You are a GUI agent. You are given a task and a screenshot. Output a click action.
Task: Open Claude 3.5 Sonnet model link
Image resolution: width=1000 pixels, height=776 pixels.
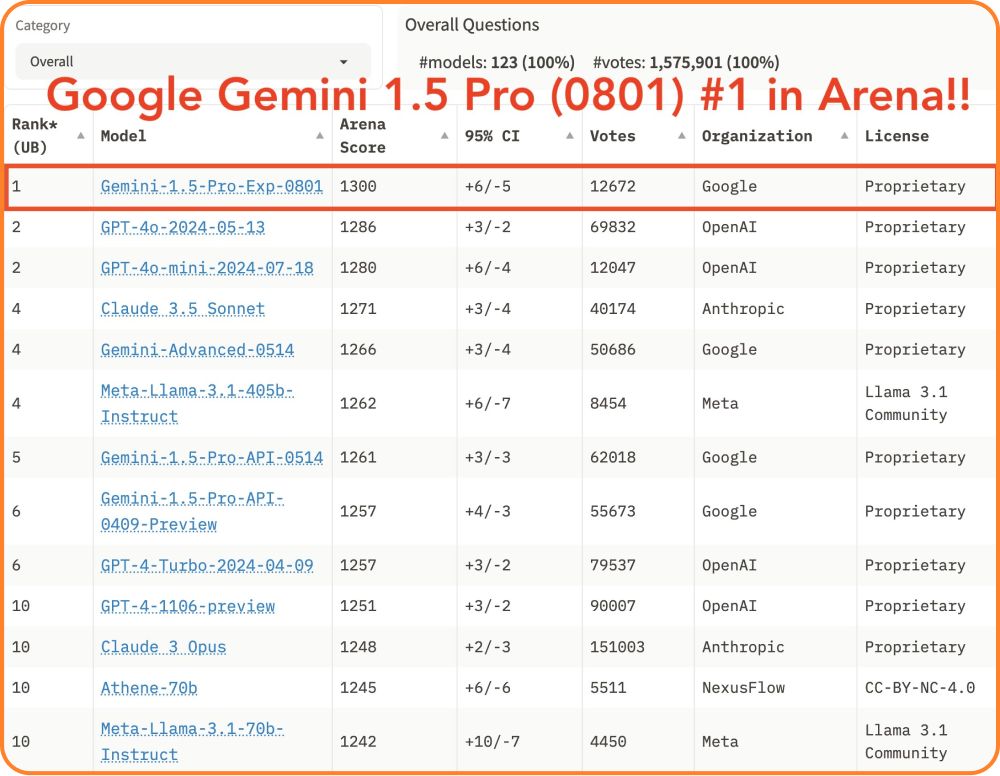pos(182,309)
